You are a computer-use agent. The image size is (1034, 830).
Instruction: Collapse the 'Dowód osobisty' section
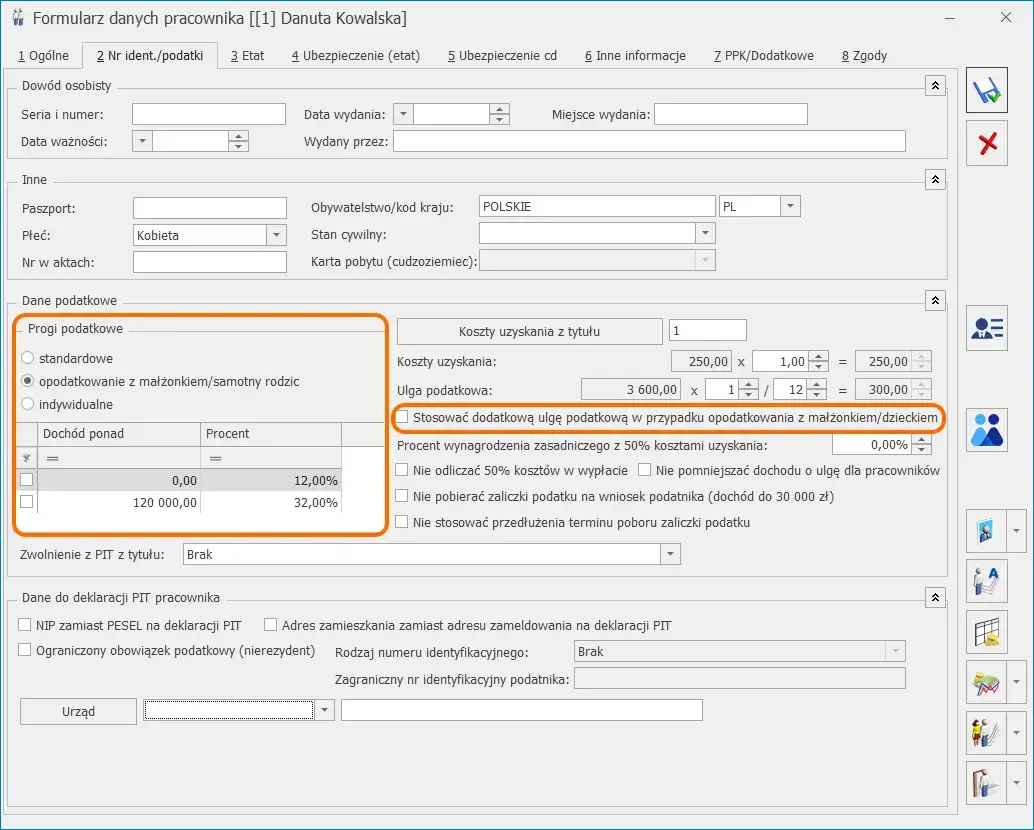935,86
